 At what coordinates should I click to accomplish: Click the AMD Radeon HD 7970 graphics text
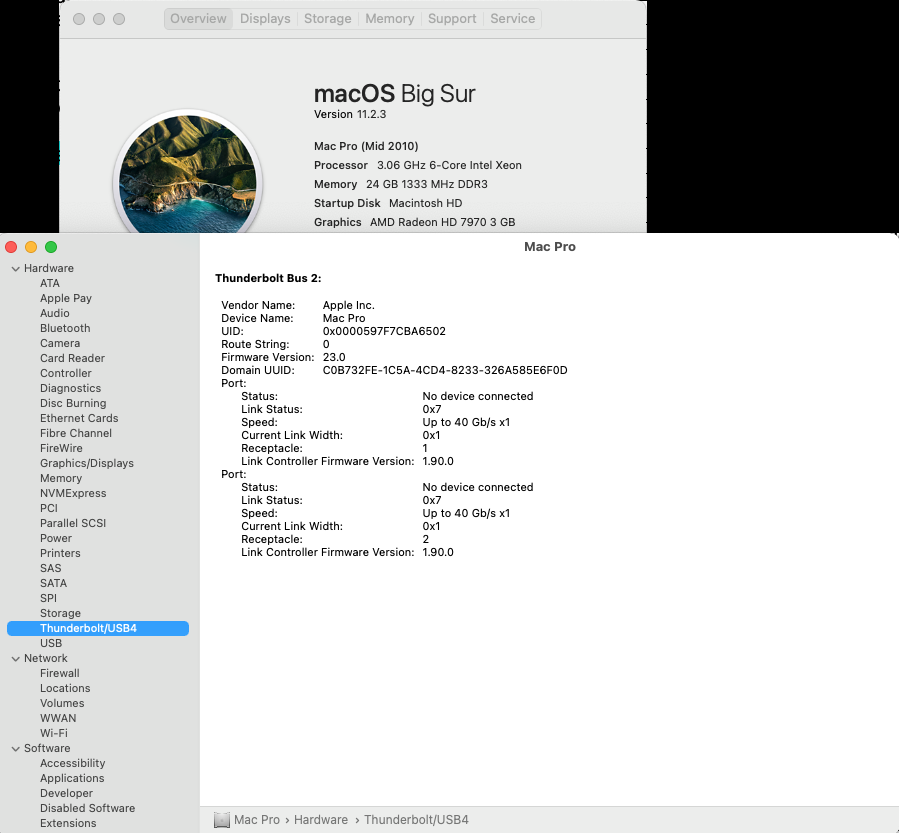[x=442, y=222]
